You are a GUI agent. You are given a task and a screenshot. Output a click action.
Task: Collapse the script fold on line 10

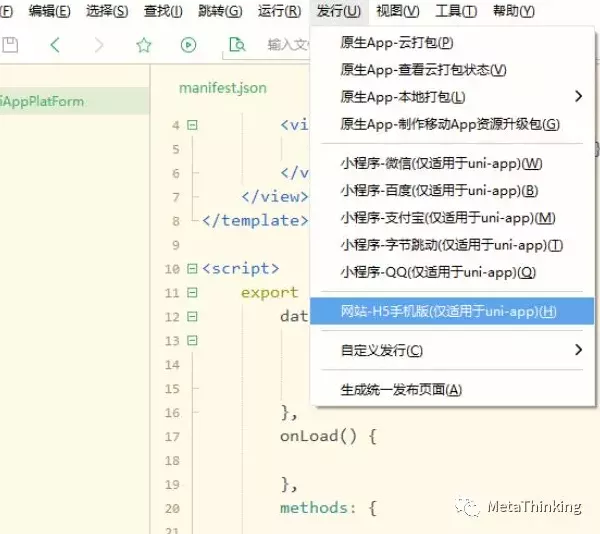coord(192,269)
